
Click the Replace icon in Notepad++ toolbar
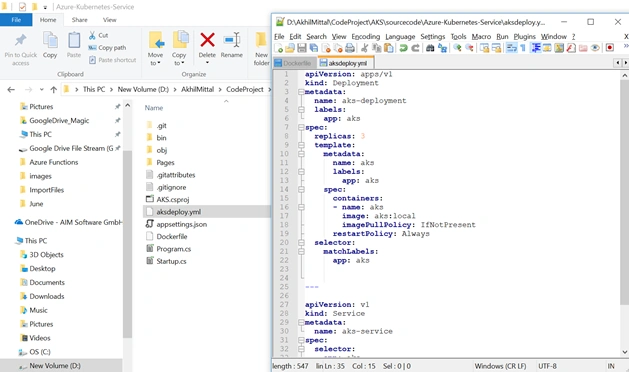pos(442,48)
